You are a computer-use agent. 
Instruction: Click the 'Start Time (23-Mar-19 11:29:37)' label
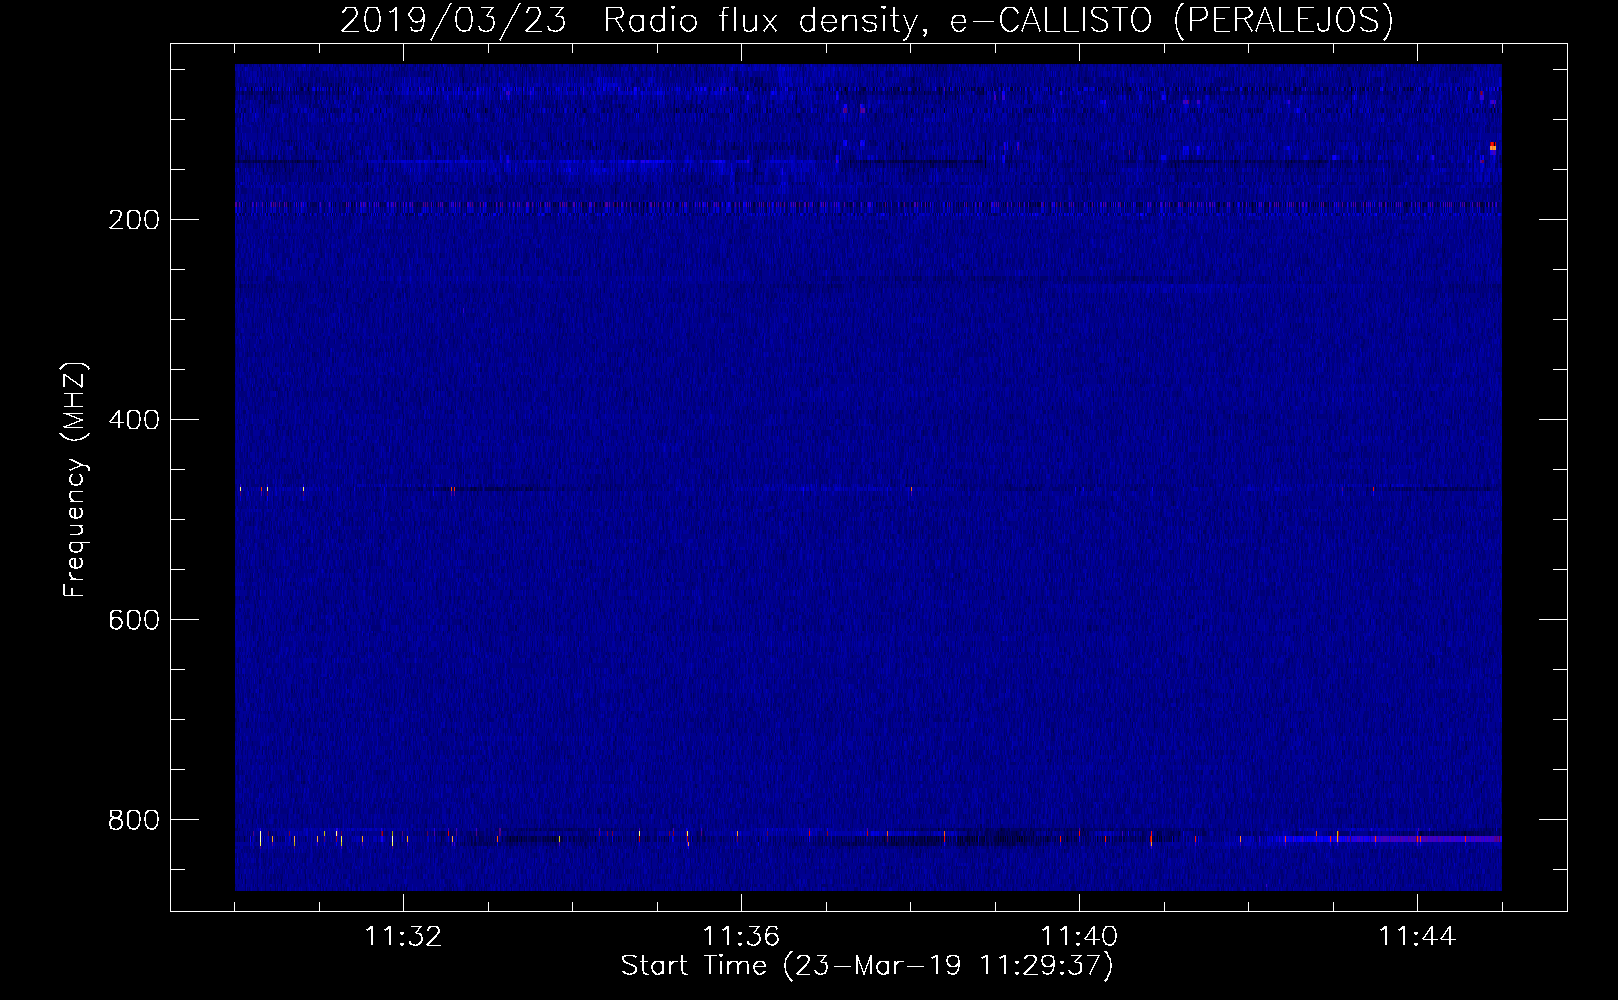(x=867, y=966)
